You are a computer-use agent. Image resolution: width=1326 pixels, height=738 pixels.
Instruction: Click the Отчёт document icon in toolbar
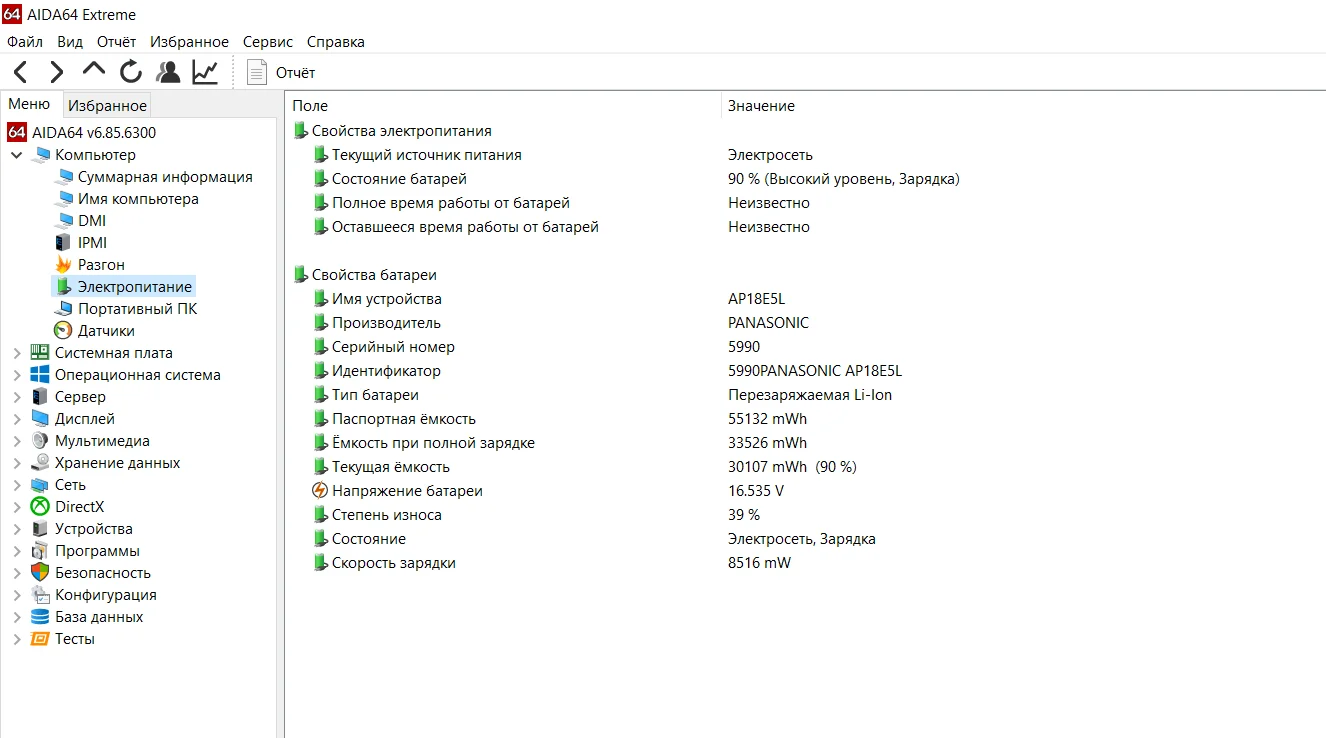[257, 72]
